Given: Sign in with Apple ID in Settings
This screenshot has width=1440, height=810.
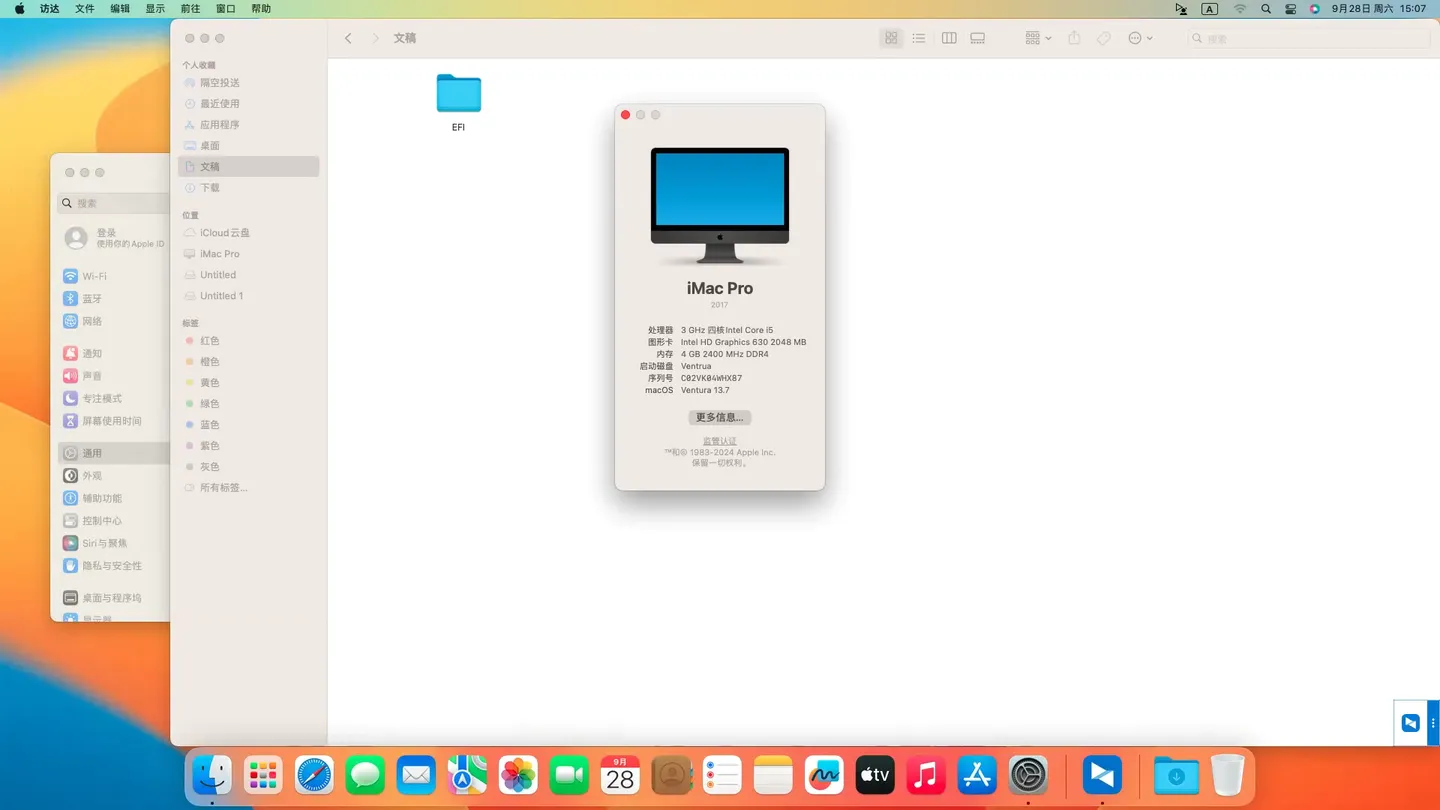Looking at the screenshot, I should pyautogui.click(x=114, y=238).
